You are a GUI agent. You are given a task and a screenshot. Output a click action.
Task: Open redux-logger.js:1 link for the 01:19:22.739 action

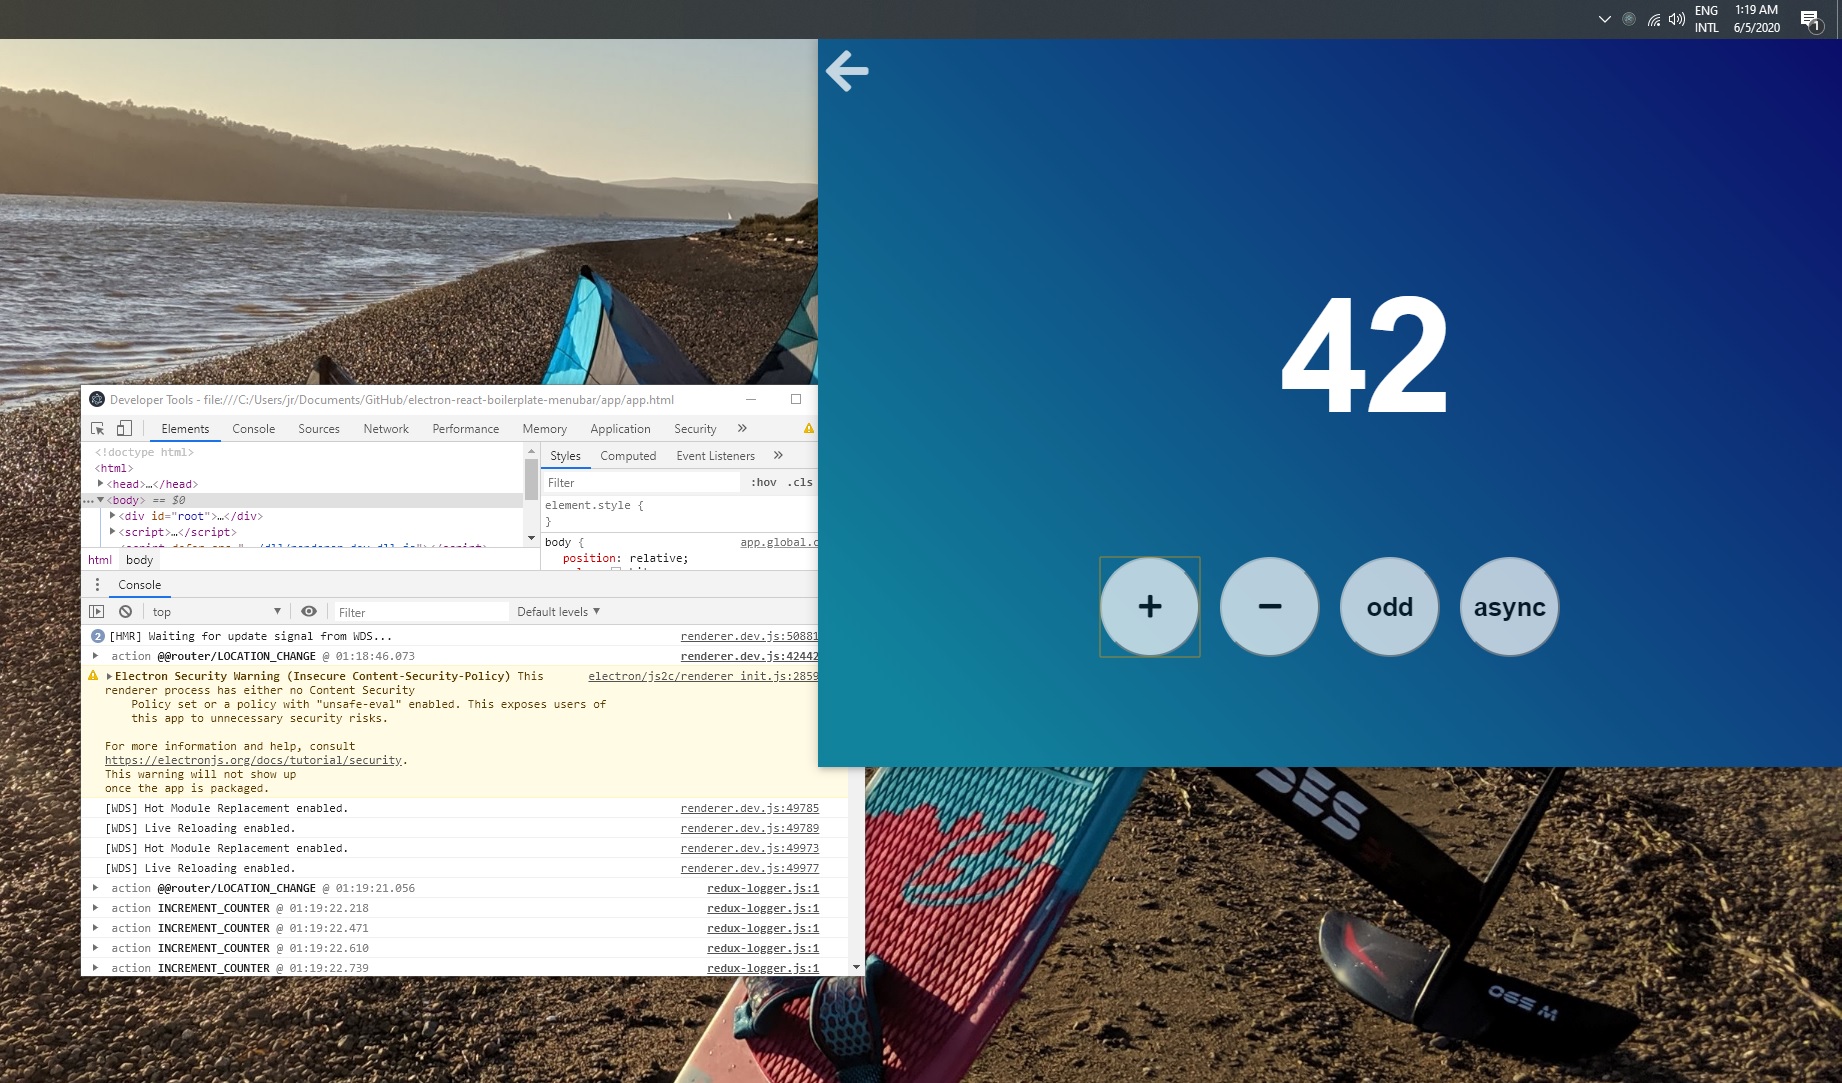(763, 968)
